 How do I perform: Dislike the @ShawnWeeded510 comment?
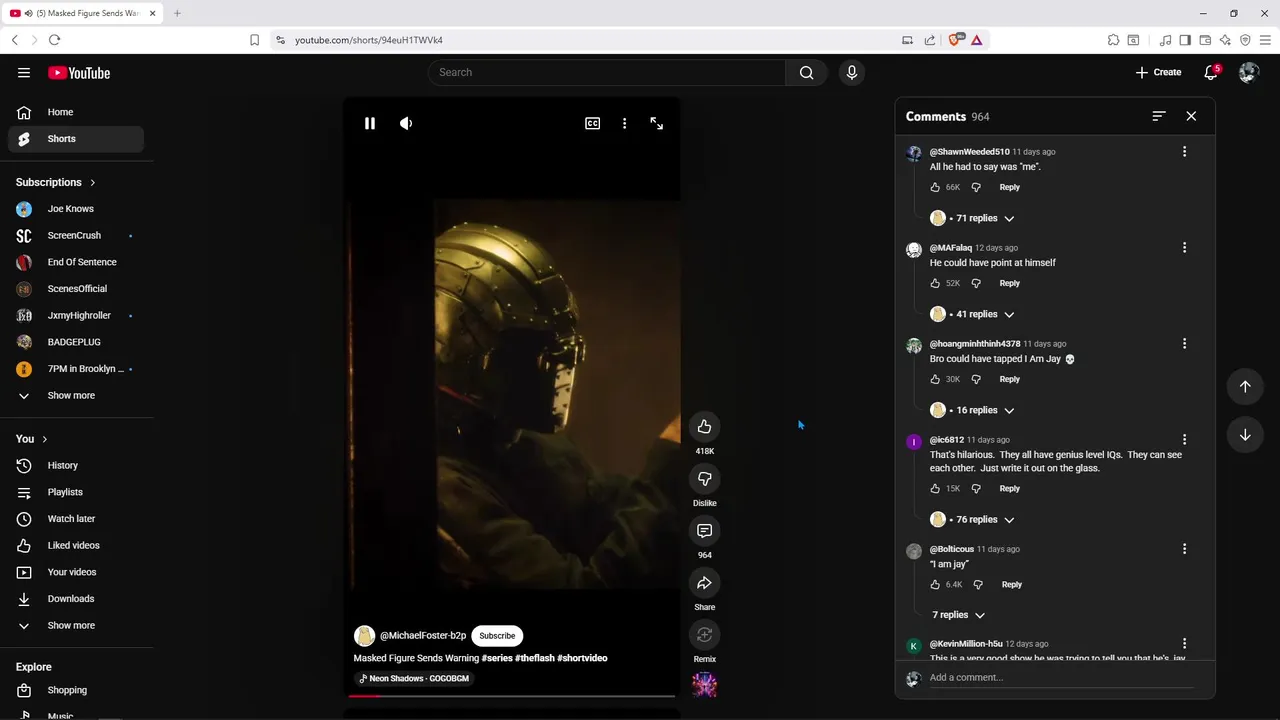[976, 187]
